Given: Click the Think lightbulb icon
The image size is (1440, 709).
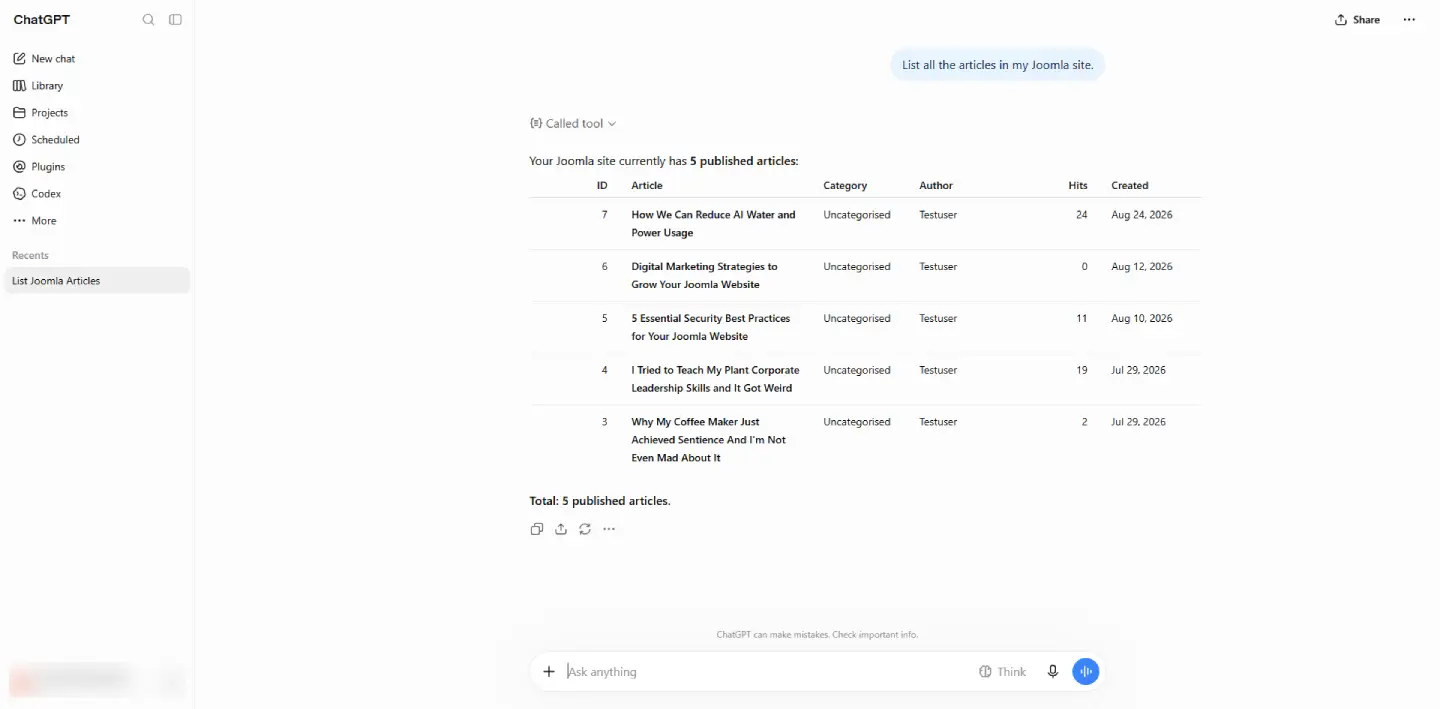Looking at the screenshot, I should (x=985, y=672).
